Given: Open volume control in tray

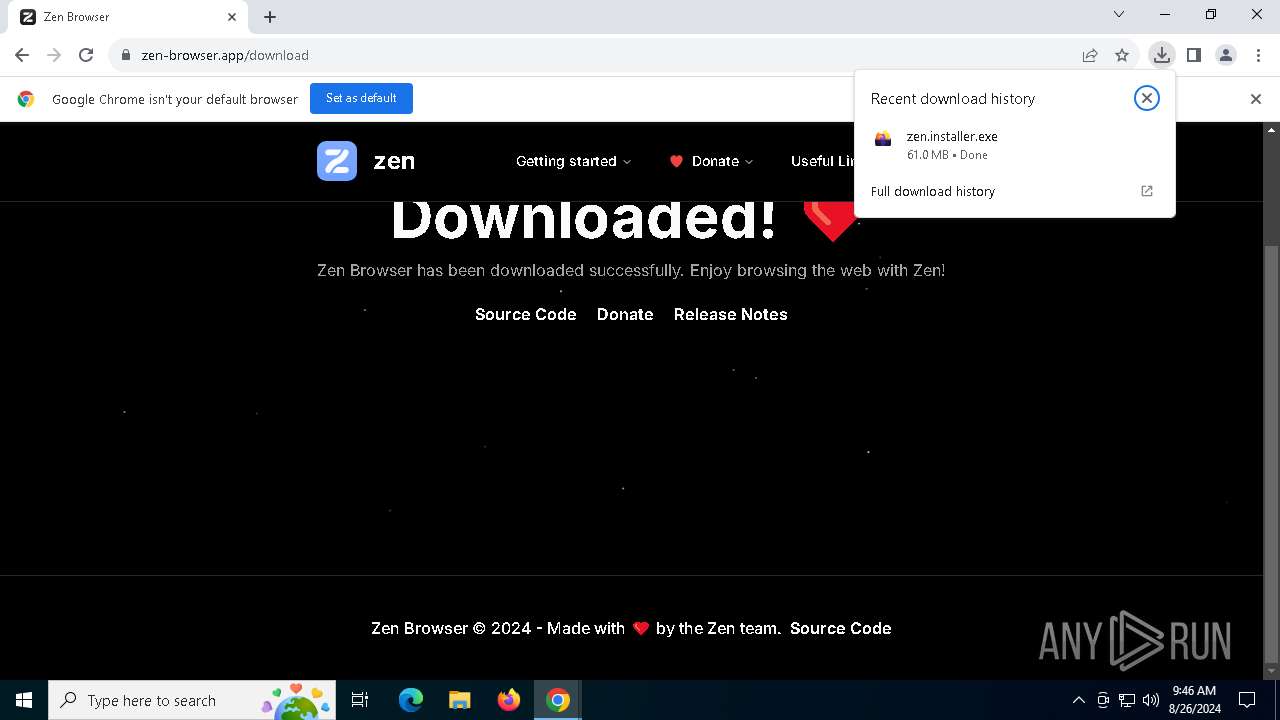Looking at the screenshot, I should [x=1151, y=700].
